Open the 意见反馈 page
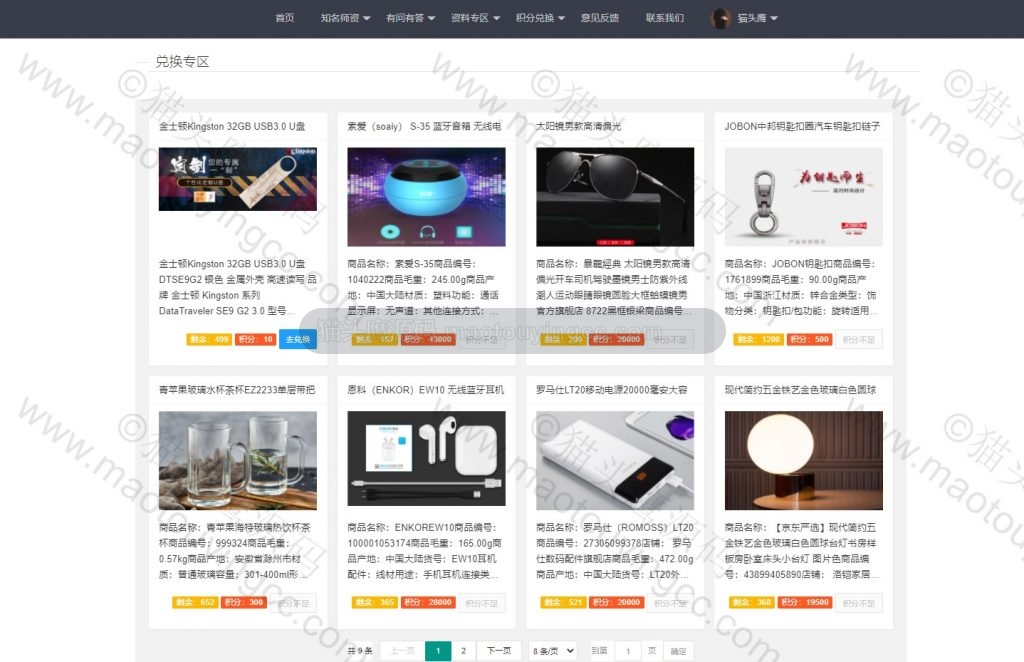Viewport: 1024px width, 662px height. [600, 18]
